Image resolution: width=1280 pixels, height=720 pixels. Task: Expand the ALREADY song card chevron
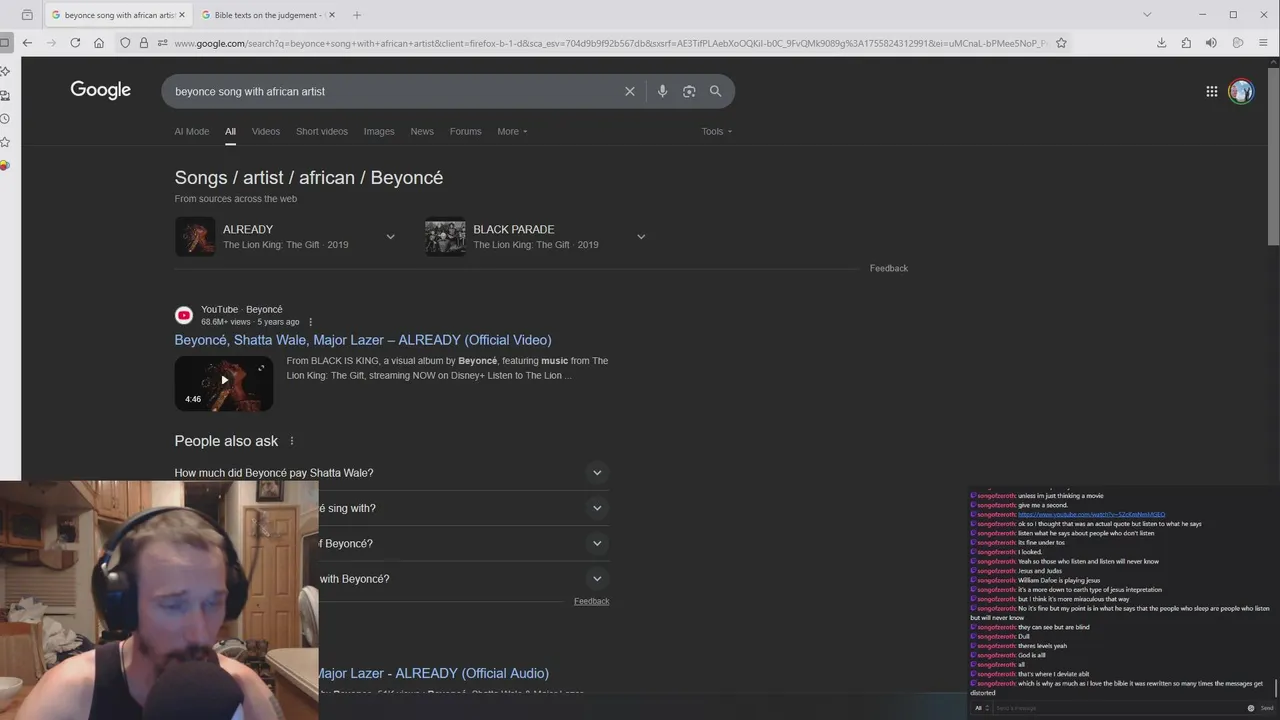click(x=391, y=237)
